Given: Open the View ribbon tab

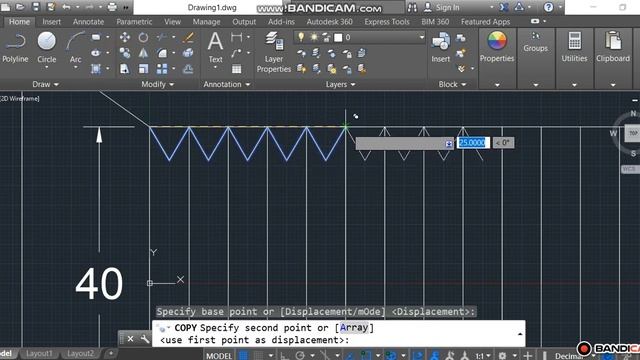Looking at the screenshot, I should (172, 22).
